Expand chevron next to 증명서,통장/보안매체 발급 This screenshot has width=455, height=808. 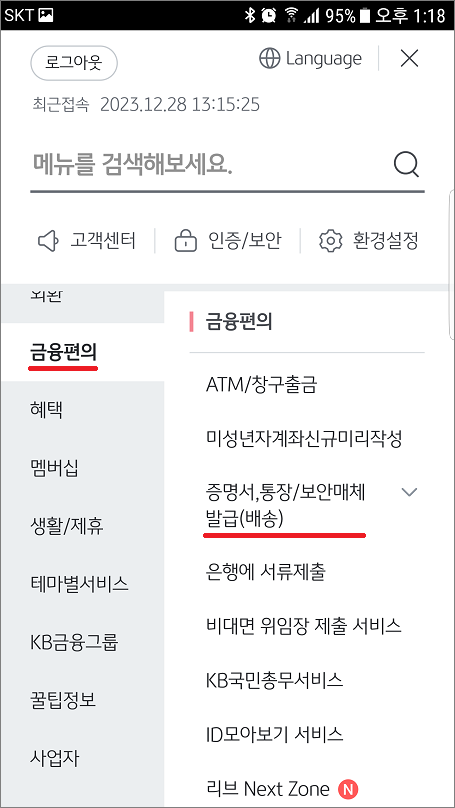tap(409, 492)
